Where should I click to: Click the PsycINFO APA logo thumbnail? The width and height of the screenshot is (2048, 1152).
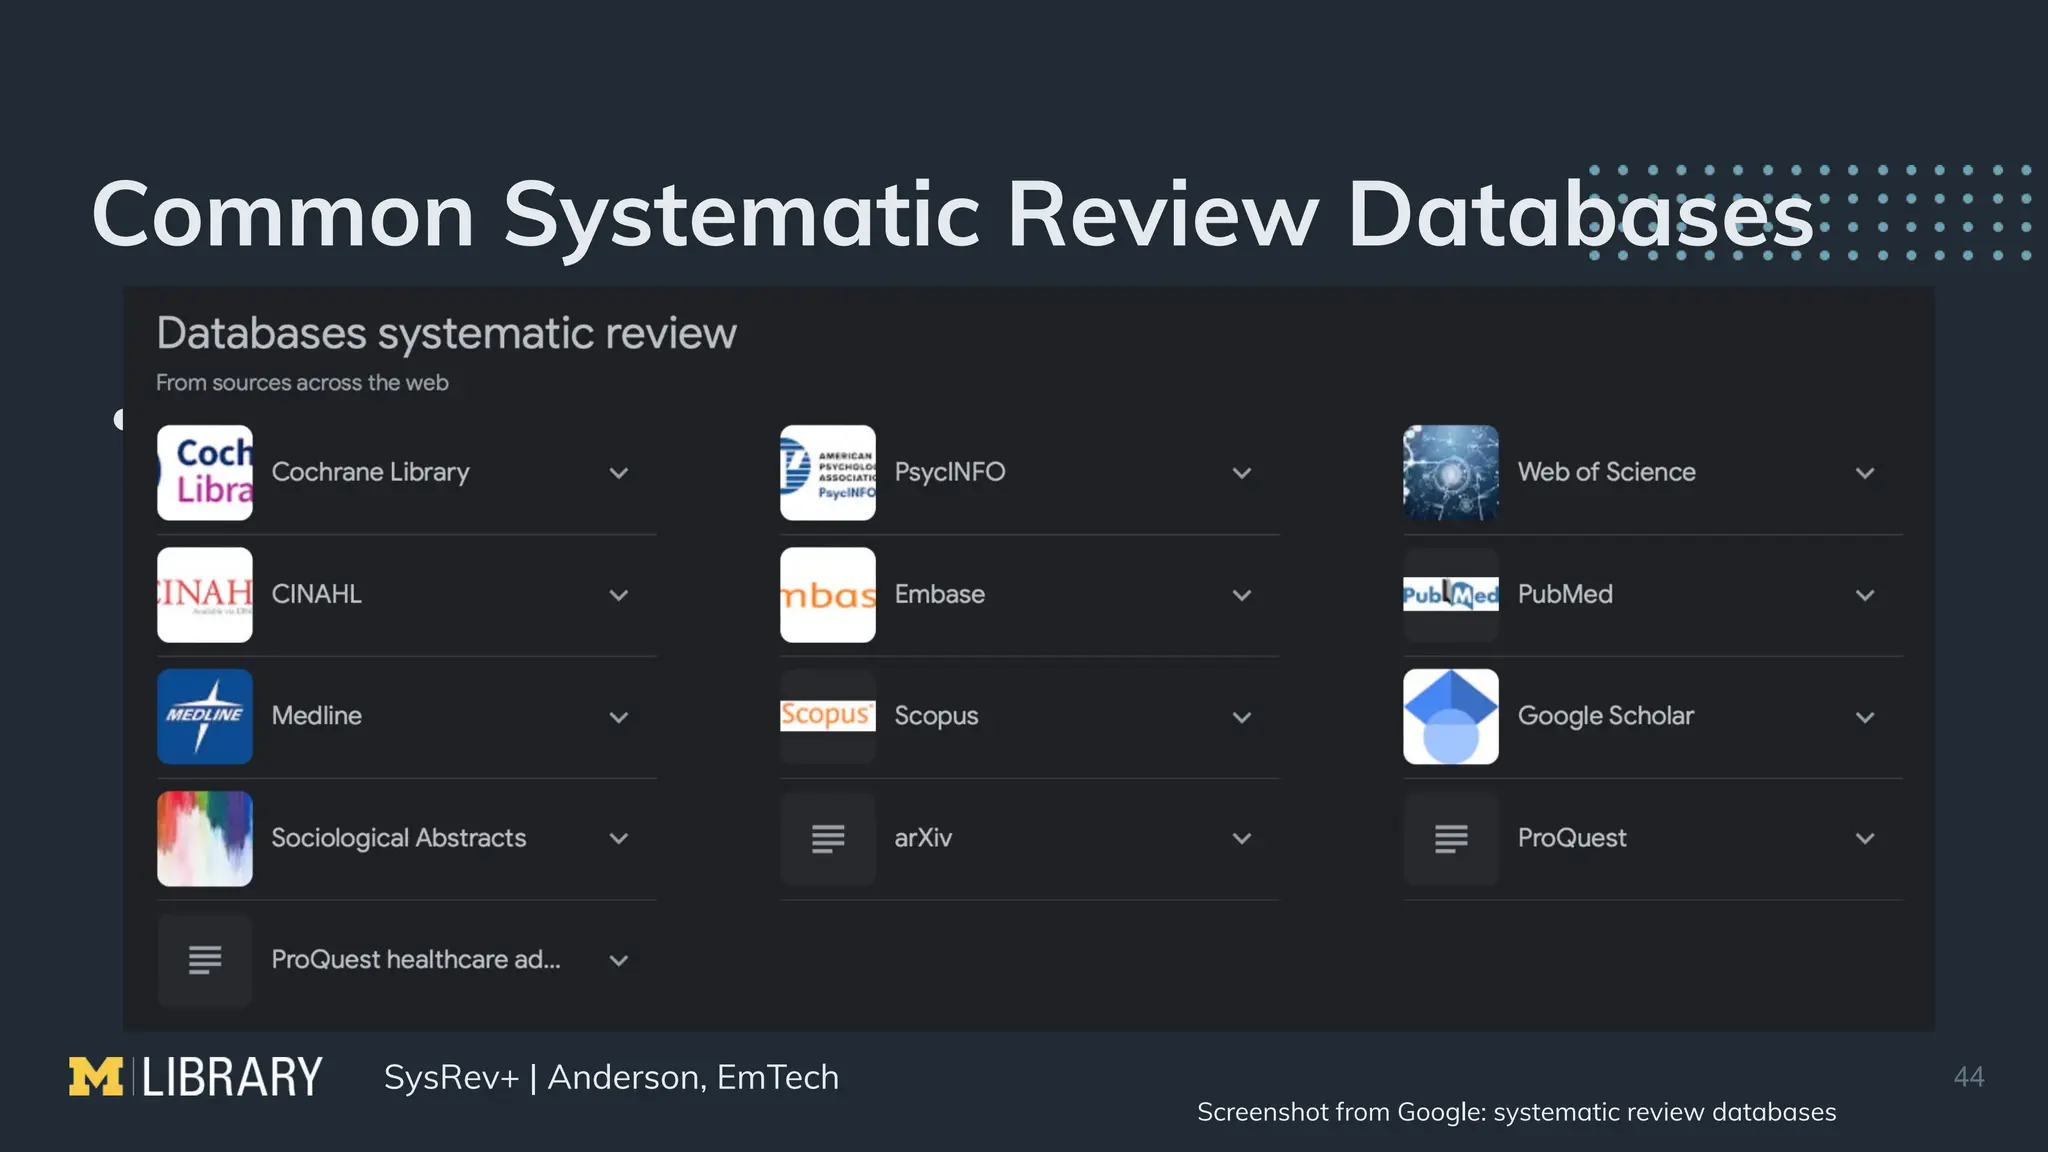827,472
